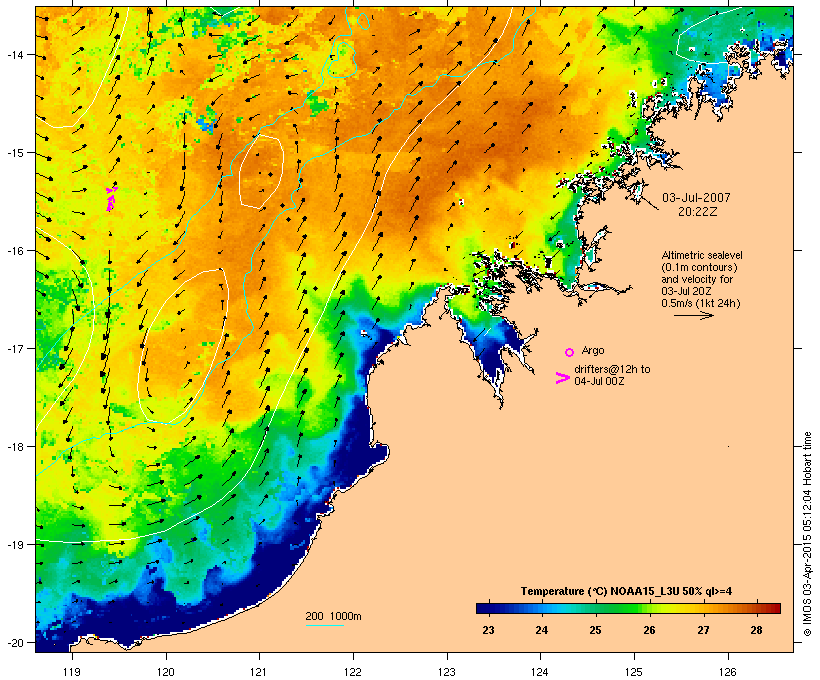Click the temperature colorbar
This screenshot has height=680, width=820.
628,608
